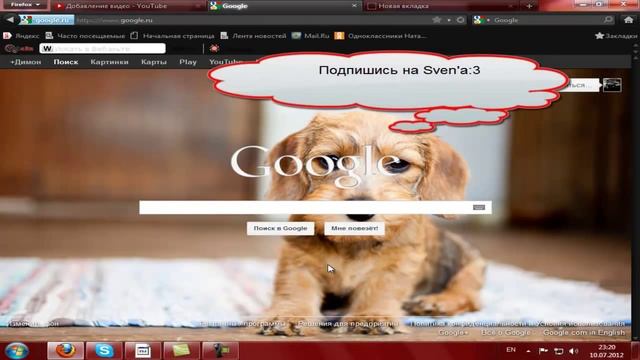Click the network tray icon
Viewport: 640px width, 360px height.
click(x=558, y=351)
